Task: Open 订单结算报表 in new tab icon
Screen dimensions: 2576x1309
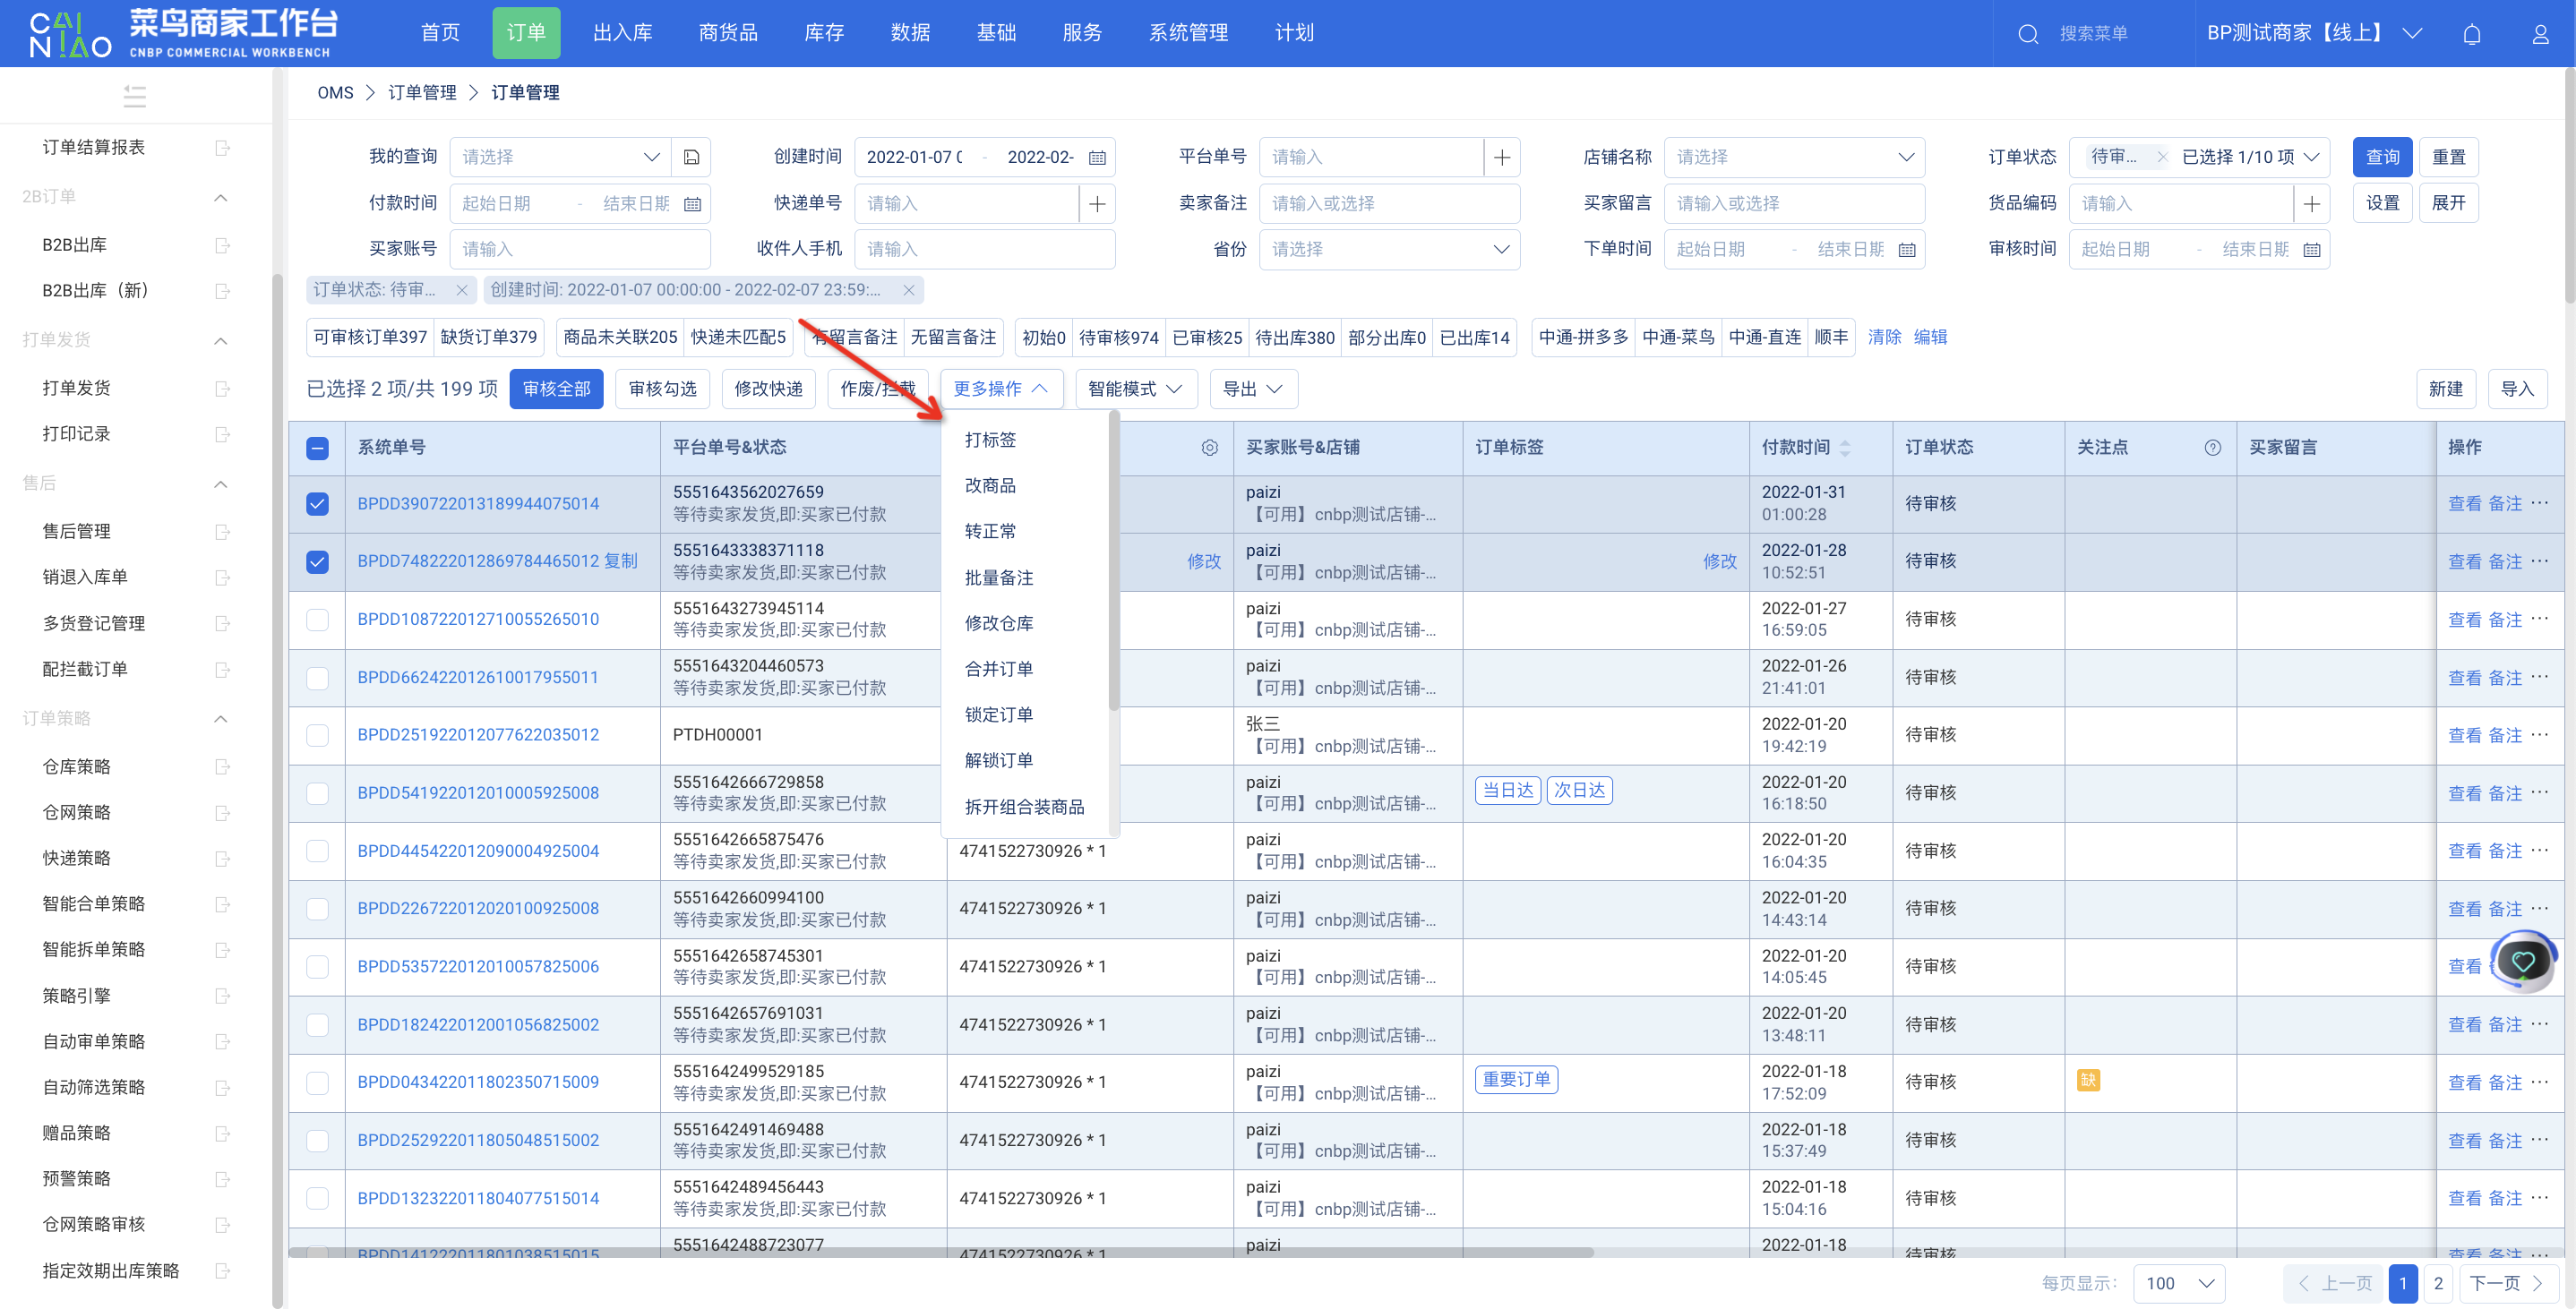Action: [x=223, y=148]
